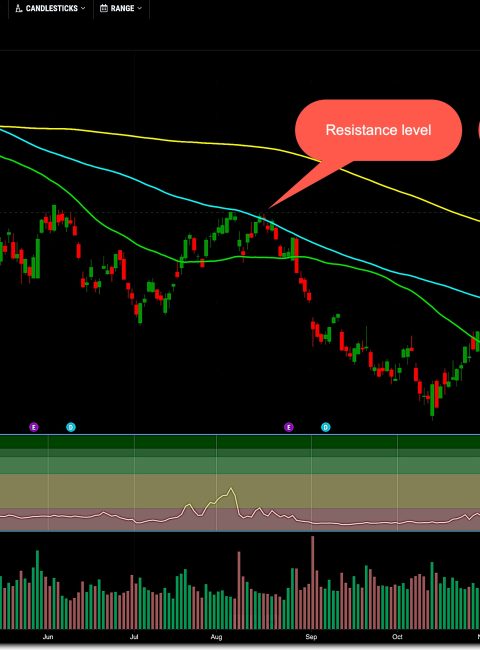Expand the CANDLESTICKS dropdown chevron

[x=83, y=8]
